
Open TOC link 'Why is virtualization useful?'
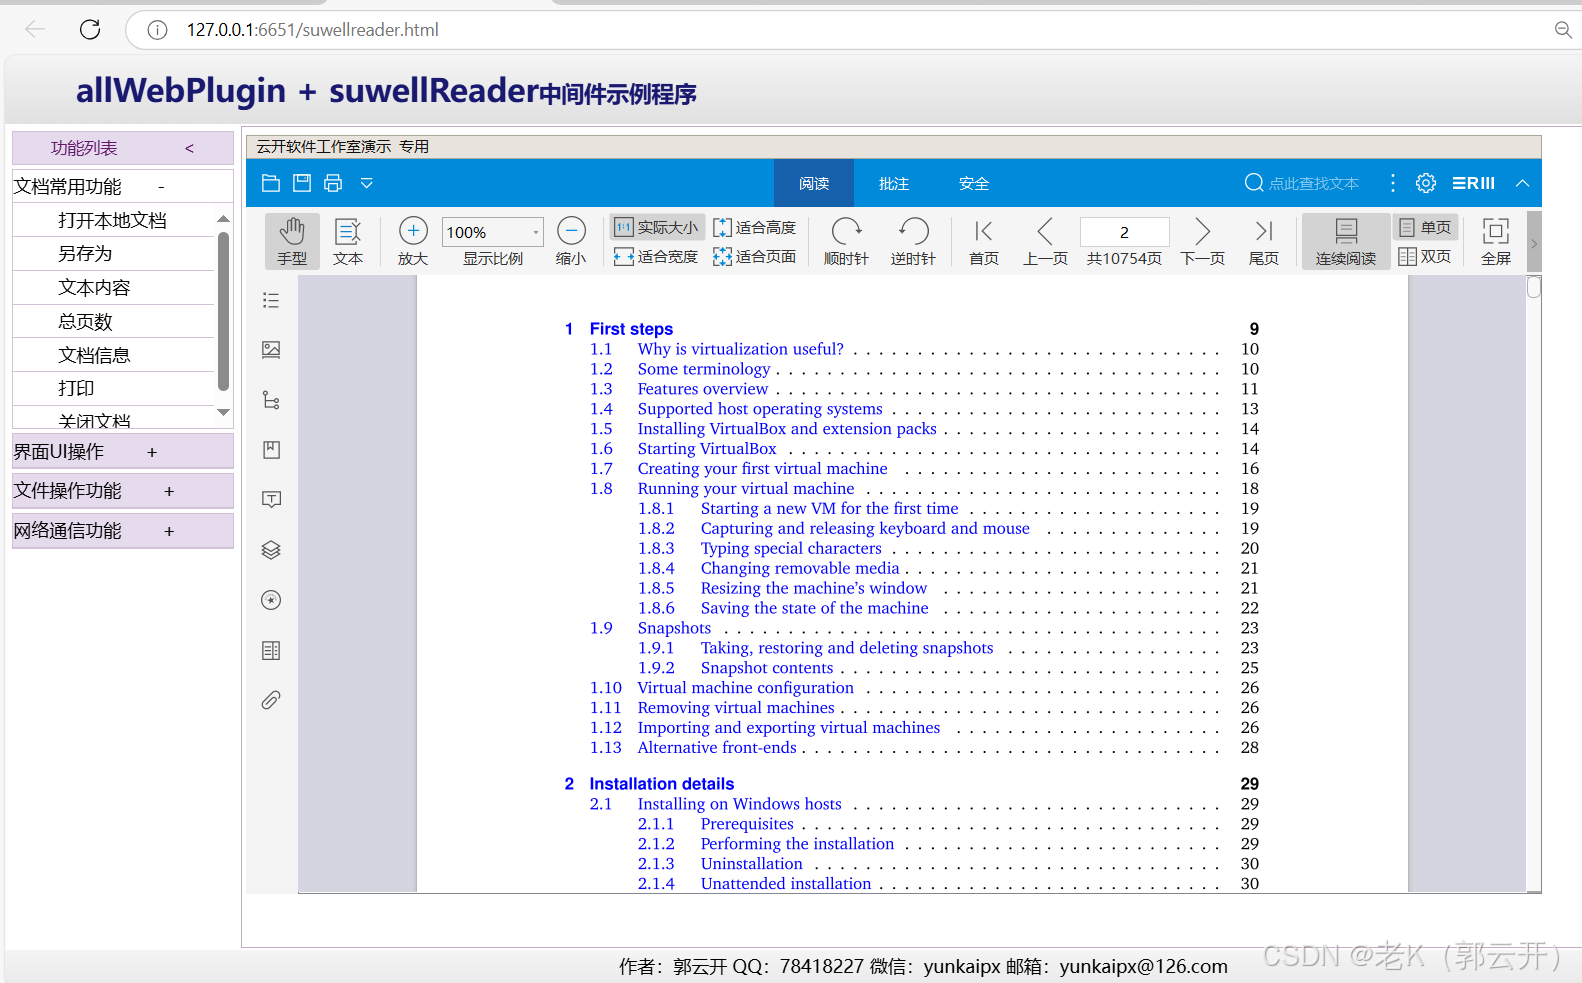(x=741, y=349)
